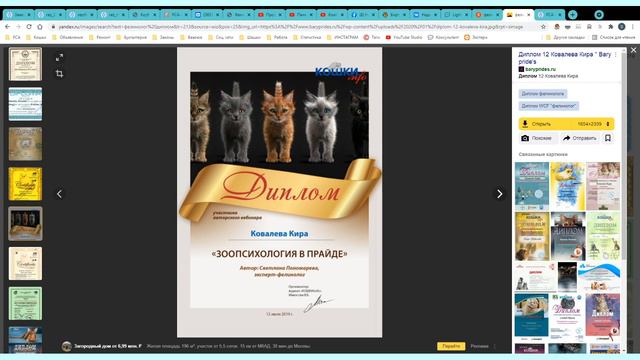640x360 pixels.
Task: Bookmark this page with the star icon
Action: [543, 27]
